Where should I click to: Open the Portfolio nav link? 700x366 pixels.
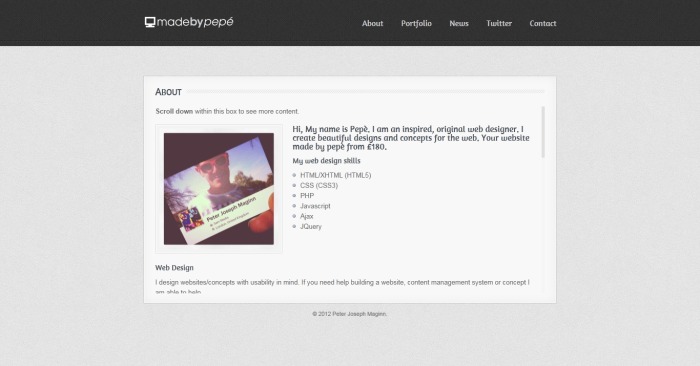pos(416,23)
